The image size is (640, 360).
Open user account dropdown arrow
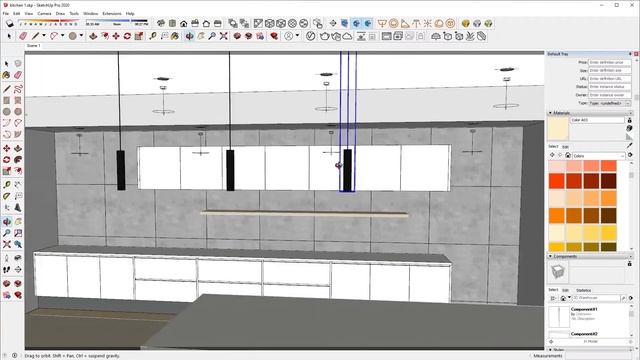coord(297,36)
